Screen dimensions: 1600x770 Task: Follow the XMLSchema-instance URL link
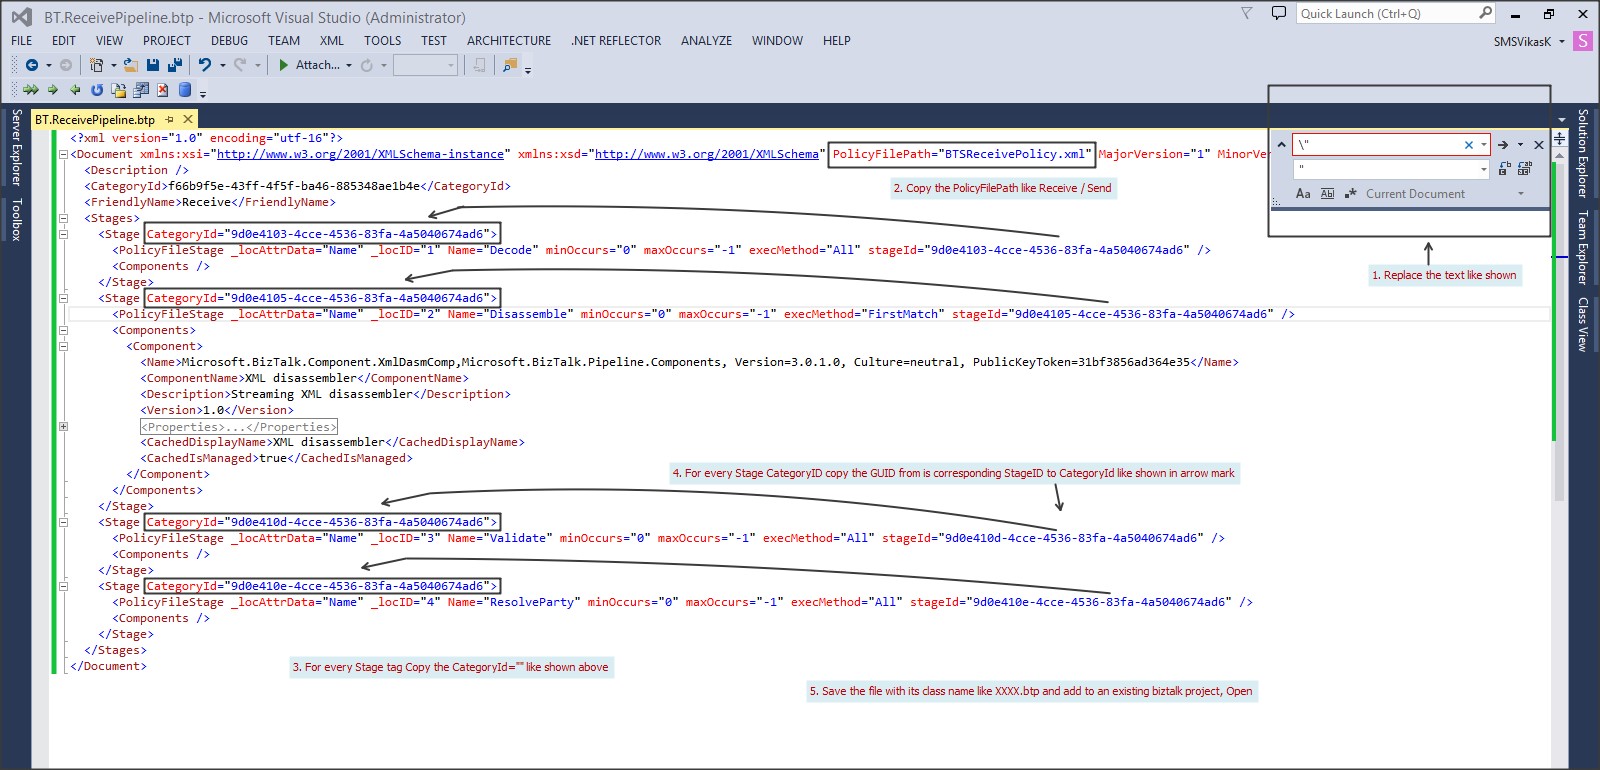click(x=360, y=154)
